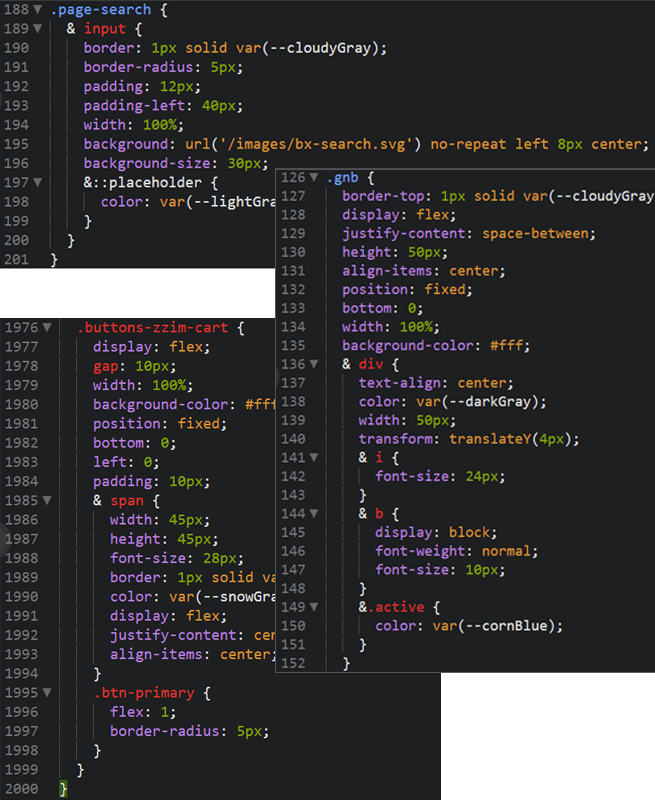Fold the '& b' block at line 144

314,514
